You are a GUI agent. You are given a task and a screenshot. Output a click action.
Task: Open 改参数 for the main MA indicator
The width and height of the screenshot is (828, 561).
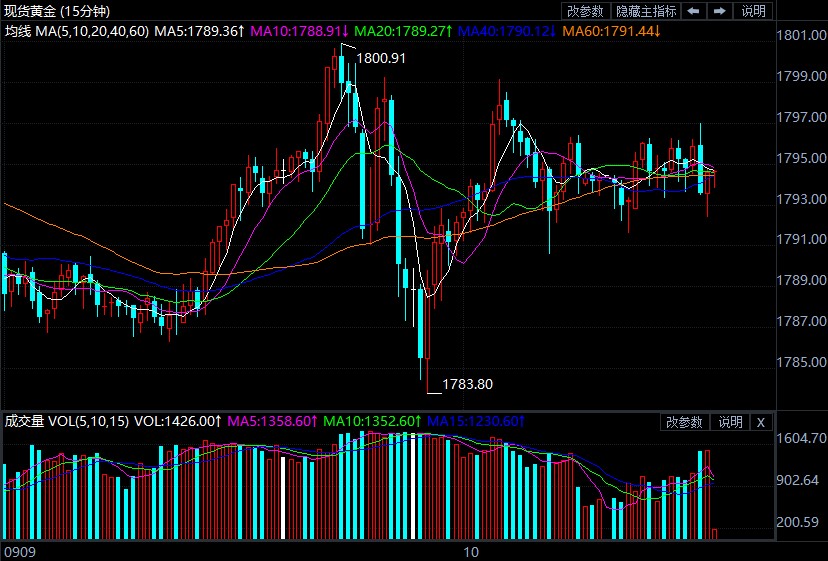tap(586, 11)
